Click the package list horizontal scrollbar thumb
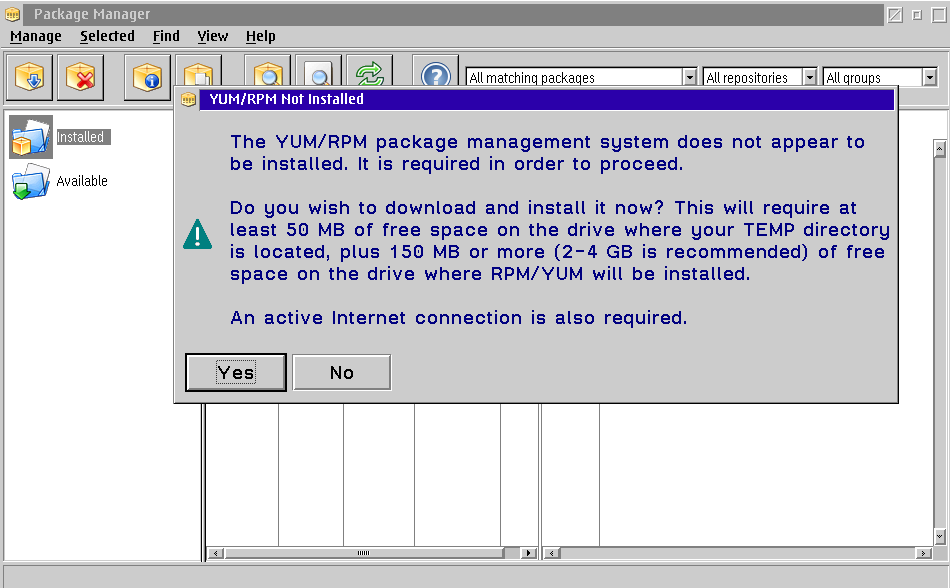The image size is (950, 588). tap(364, 553)
